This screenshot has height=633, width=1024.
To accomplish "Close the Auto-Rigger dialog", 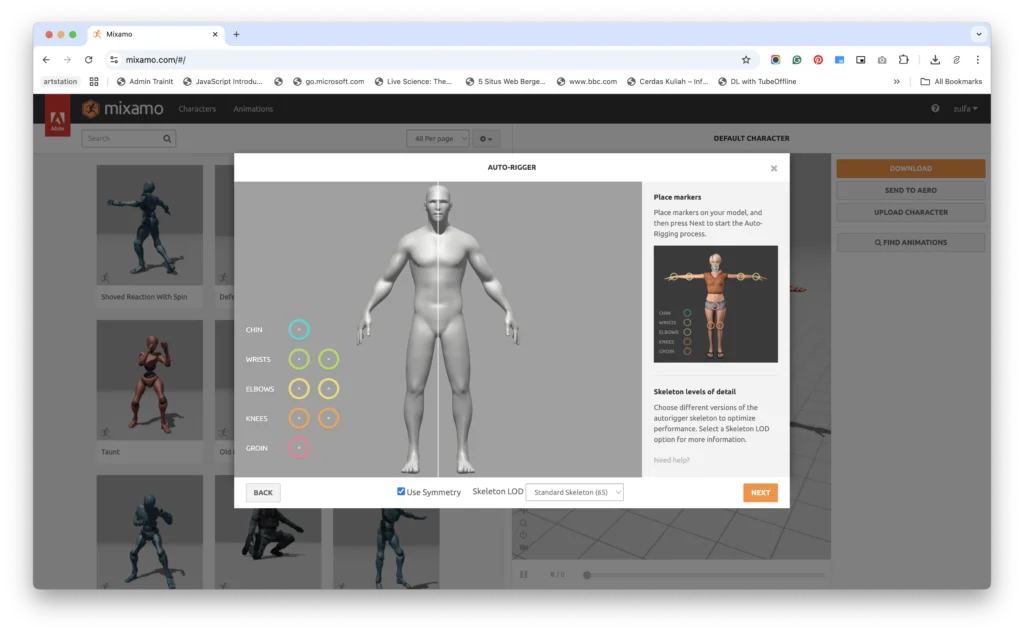I will tap(774, 168).
